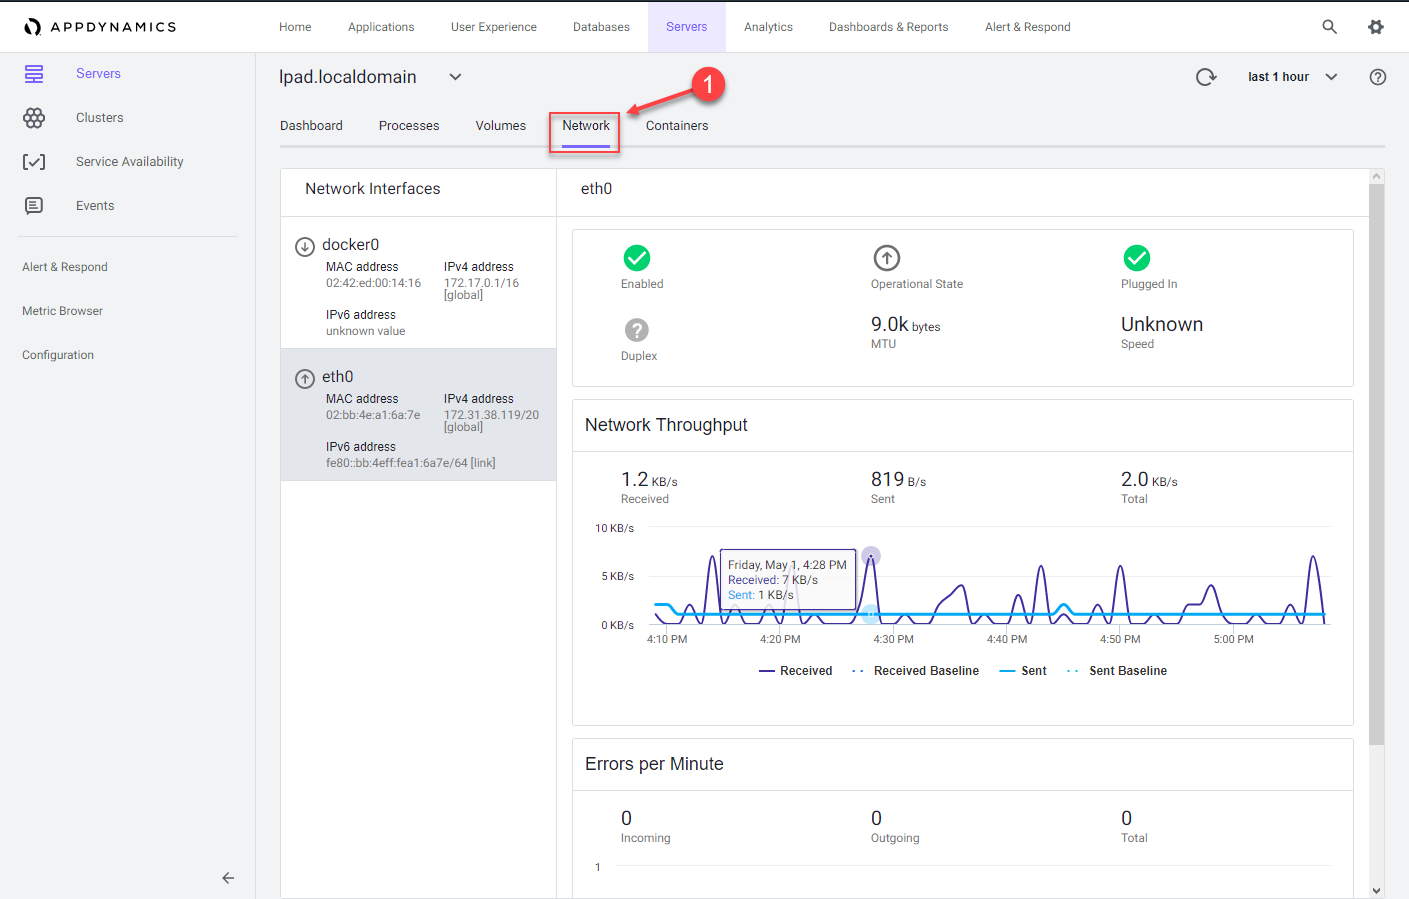Click the Servers sidebar icon
Viewport: 1409px width, 899px height.
[34, 74]
